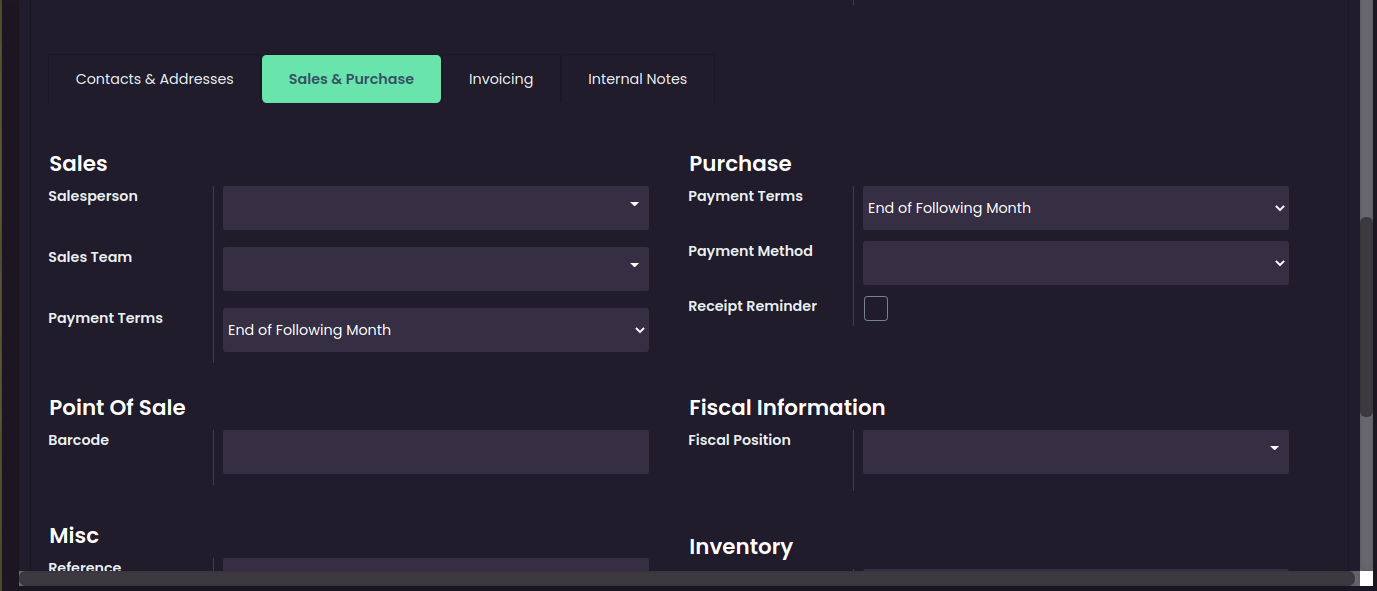This screenshot has width=1377, height=591.
Task: Click the Salesperson field label
Action: 93,196
